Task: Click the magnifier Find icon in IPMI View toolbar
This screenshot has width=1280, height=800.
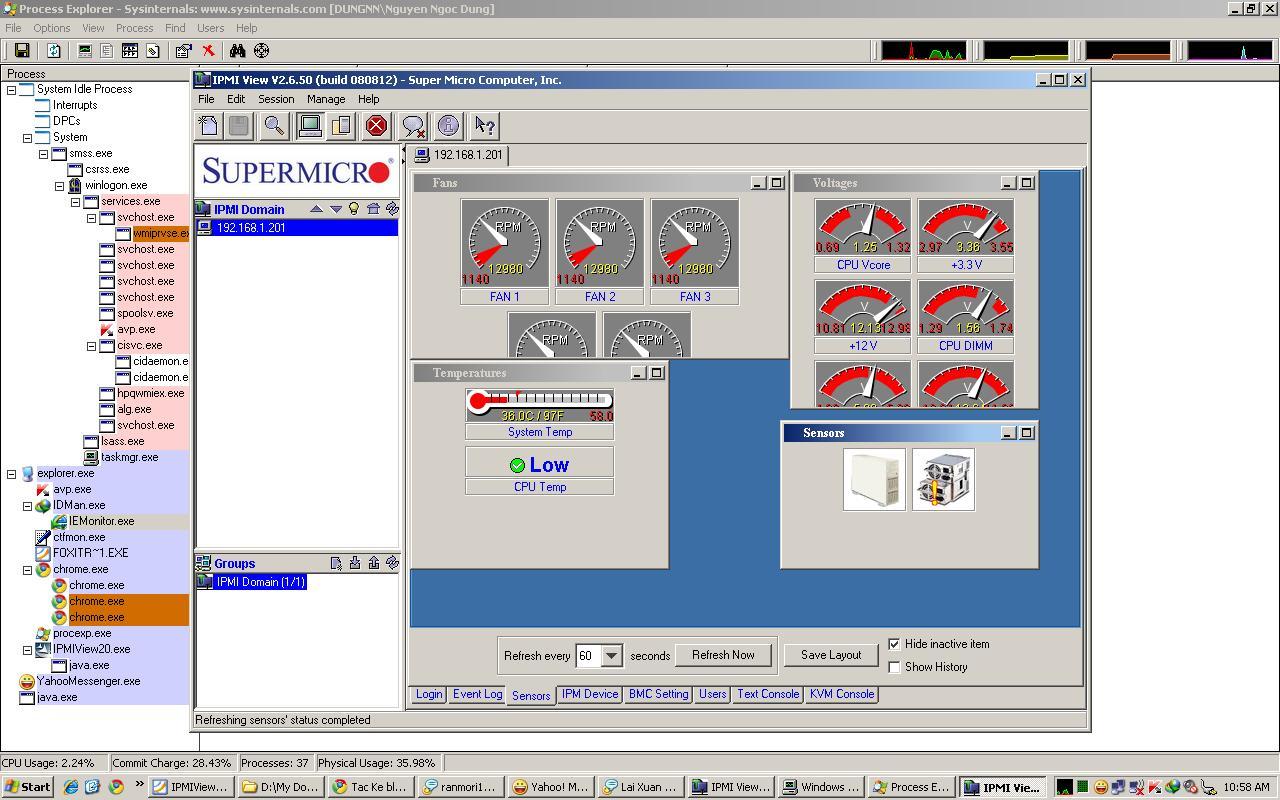Action: coord(273,125)
